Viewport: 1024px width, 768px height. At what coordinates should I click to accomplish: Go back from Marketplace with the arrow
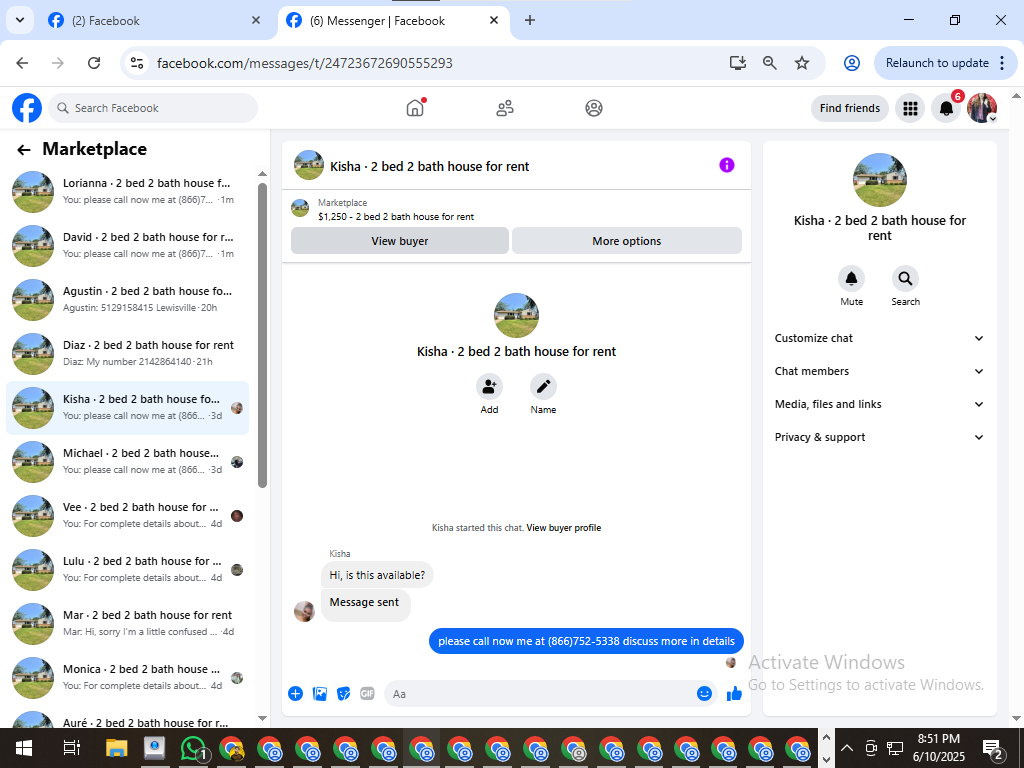(x=24, y=150)
